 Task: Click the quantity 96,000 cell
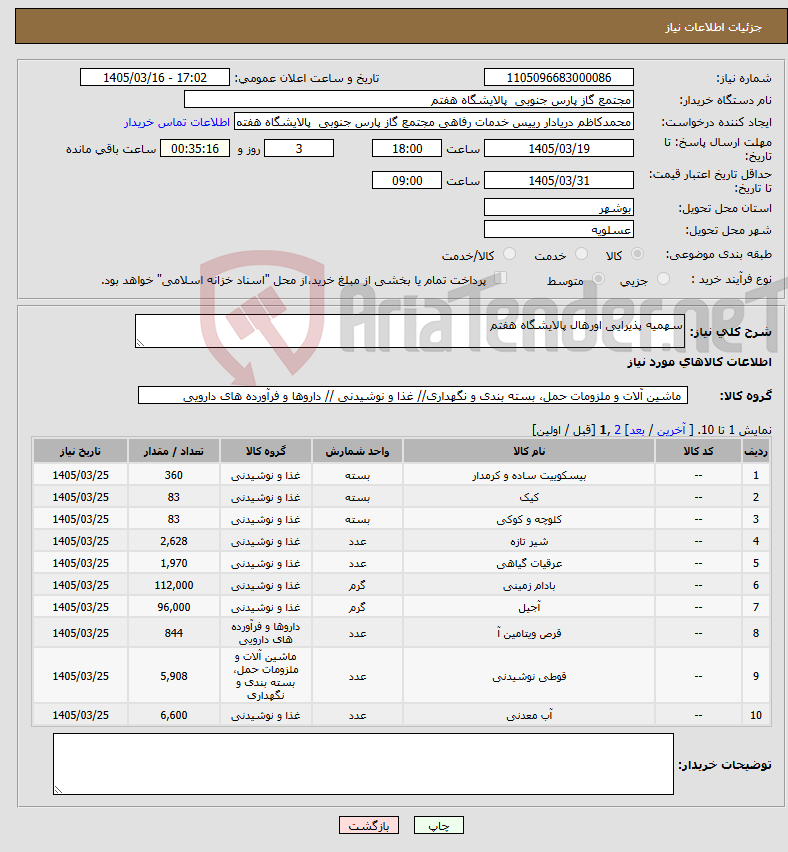[173, 607]
